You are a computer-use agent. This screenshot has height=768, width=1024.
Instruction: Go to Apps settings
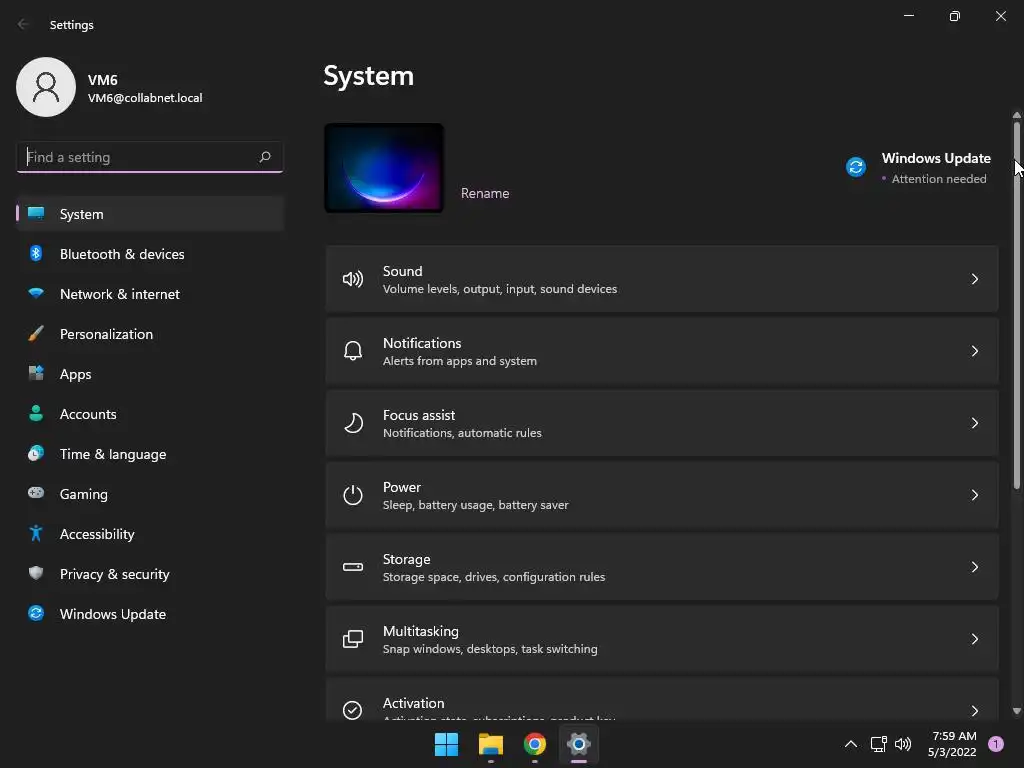tap(150, 374)
